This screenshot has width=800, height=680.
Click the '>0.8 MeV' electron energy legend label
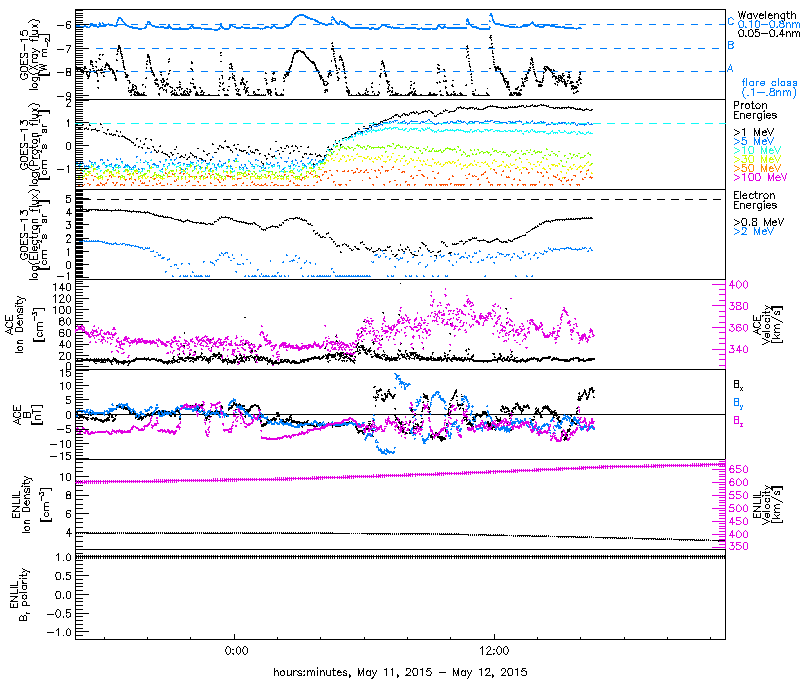pyautogui.click(x=759, y=222)
